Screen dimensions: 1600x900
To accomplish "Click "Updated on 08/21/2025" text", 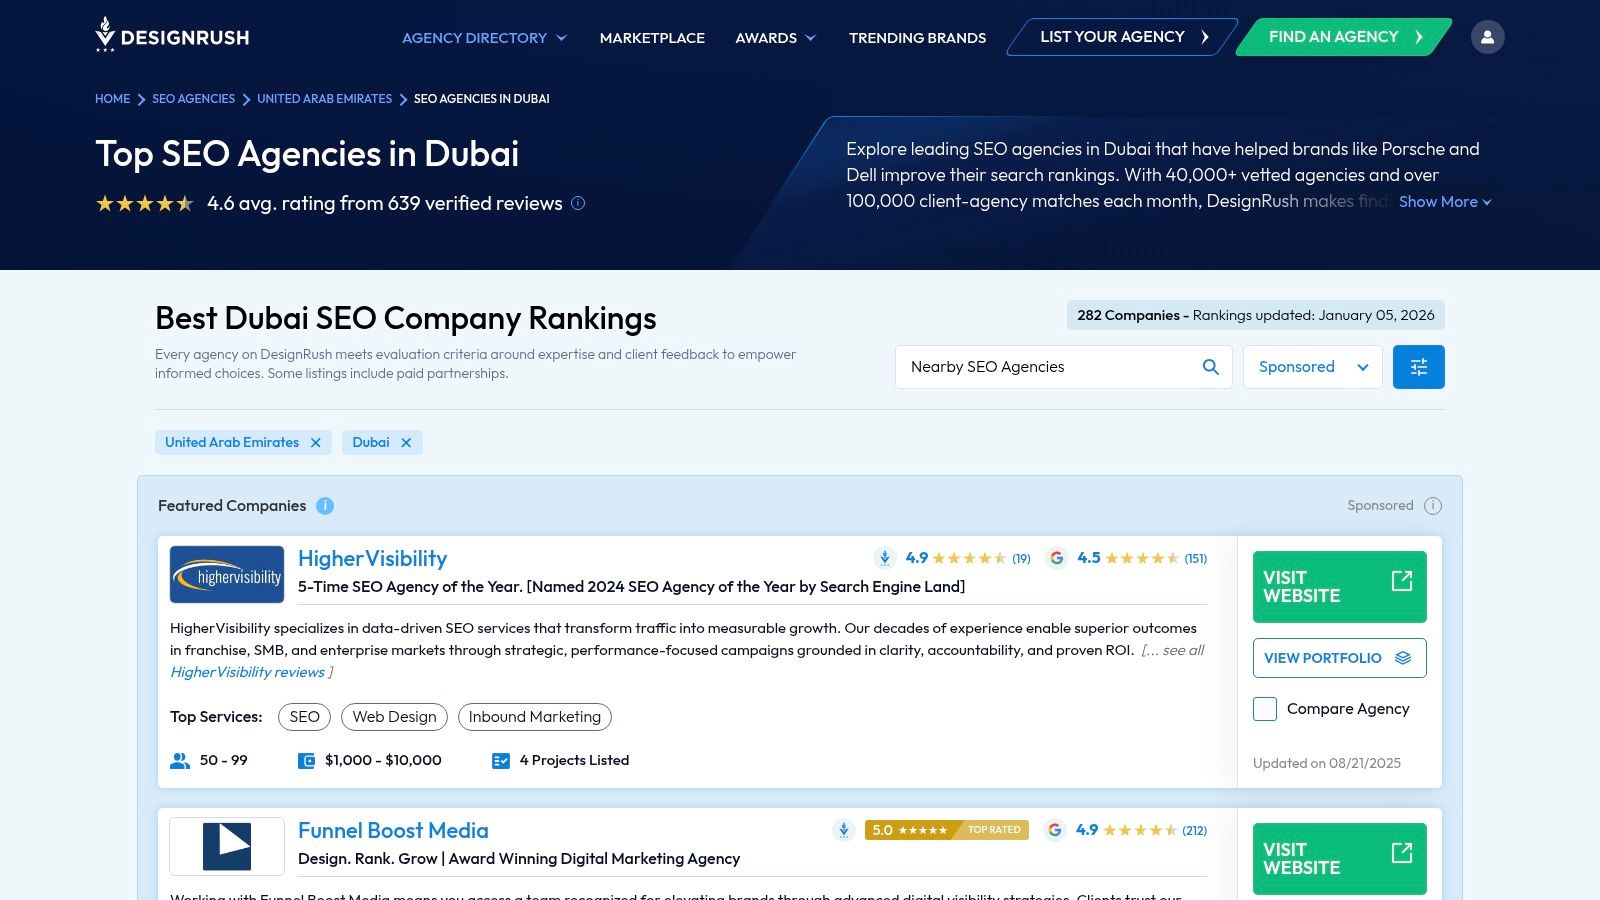I will point(1327,764).
